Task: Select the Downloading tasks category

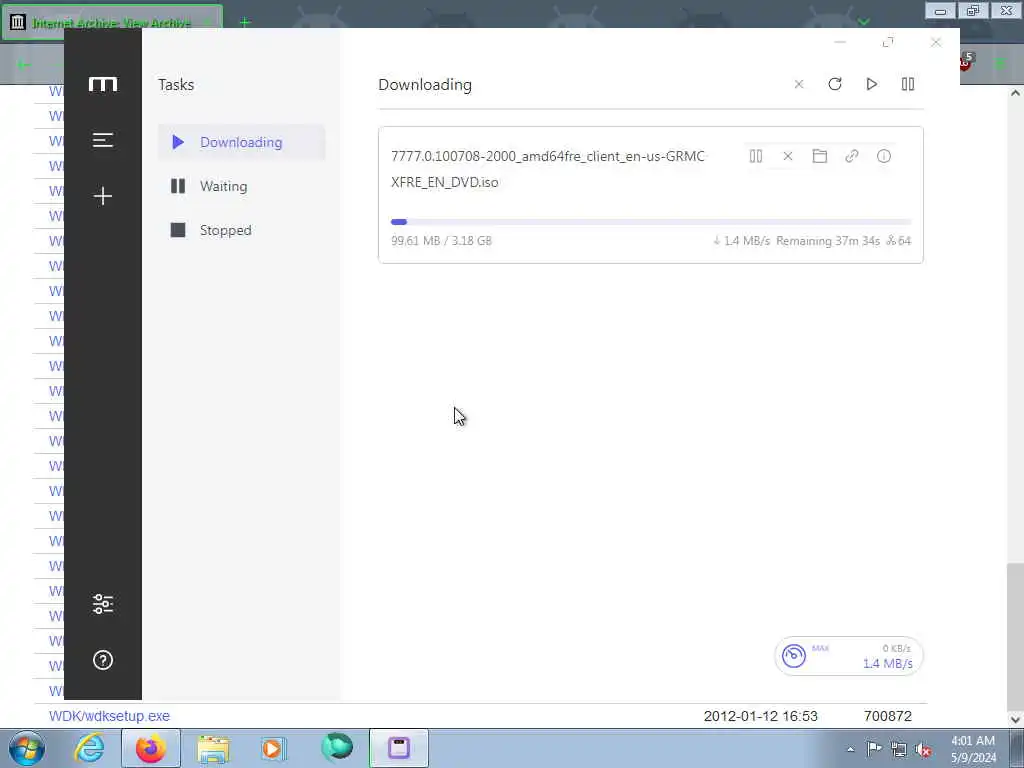Action: pyautogui.click(x=242, y=142)
